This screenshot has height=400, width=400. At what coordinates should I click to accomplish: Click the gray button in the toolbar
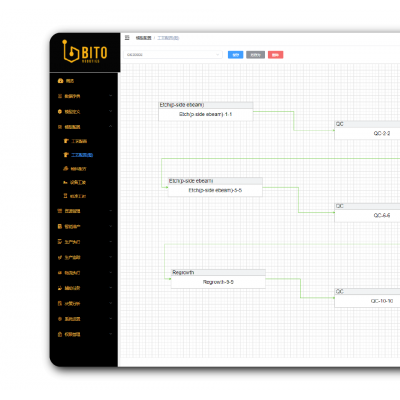[255, 55]
